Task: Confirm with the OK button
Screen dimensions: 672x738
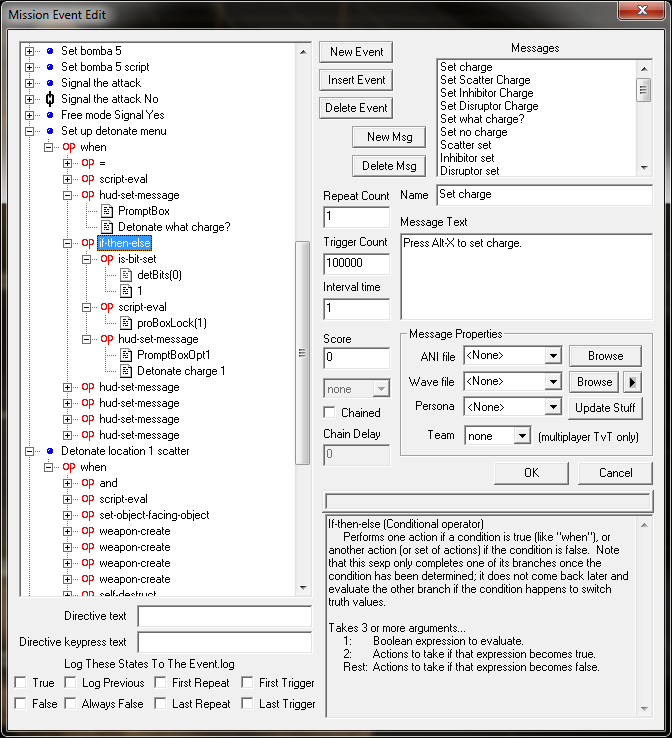Action: [x=531, y=473]
